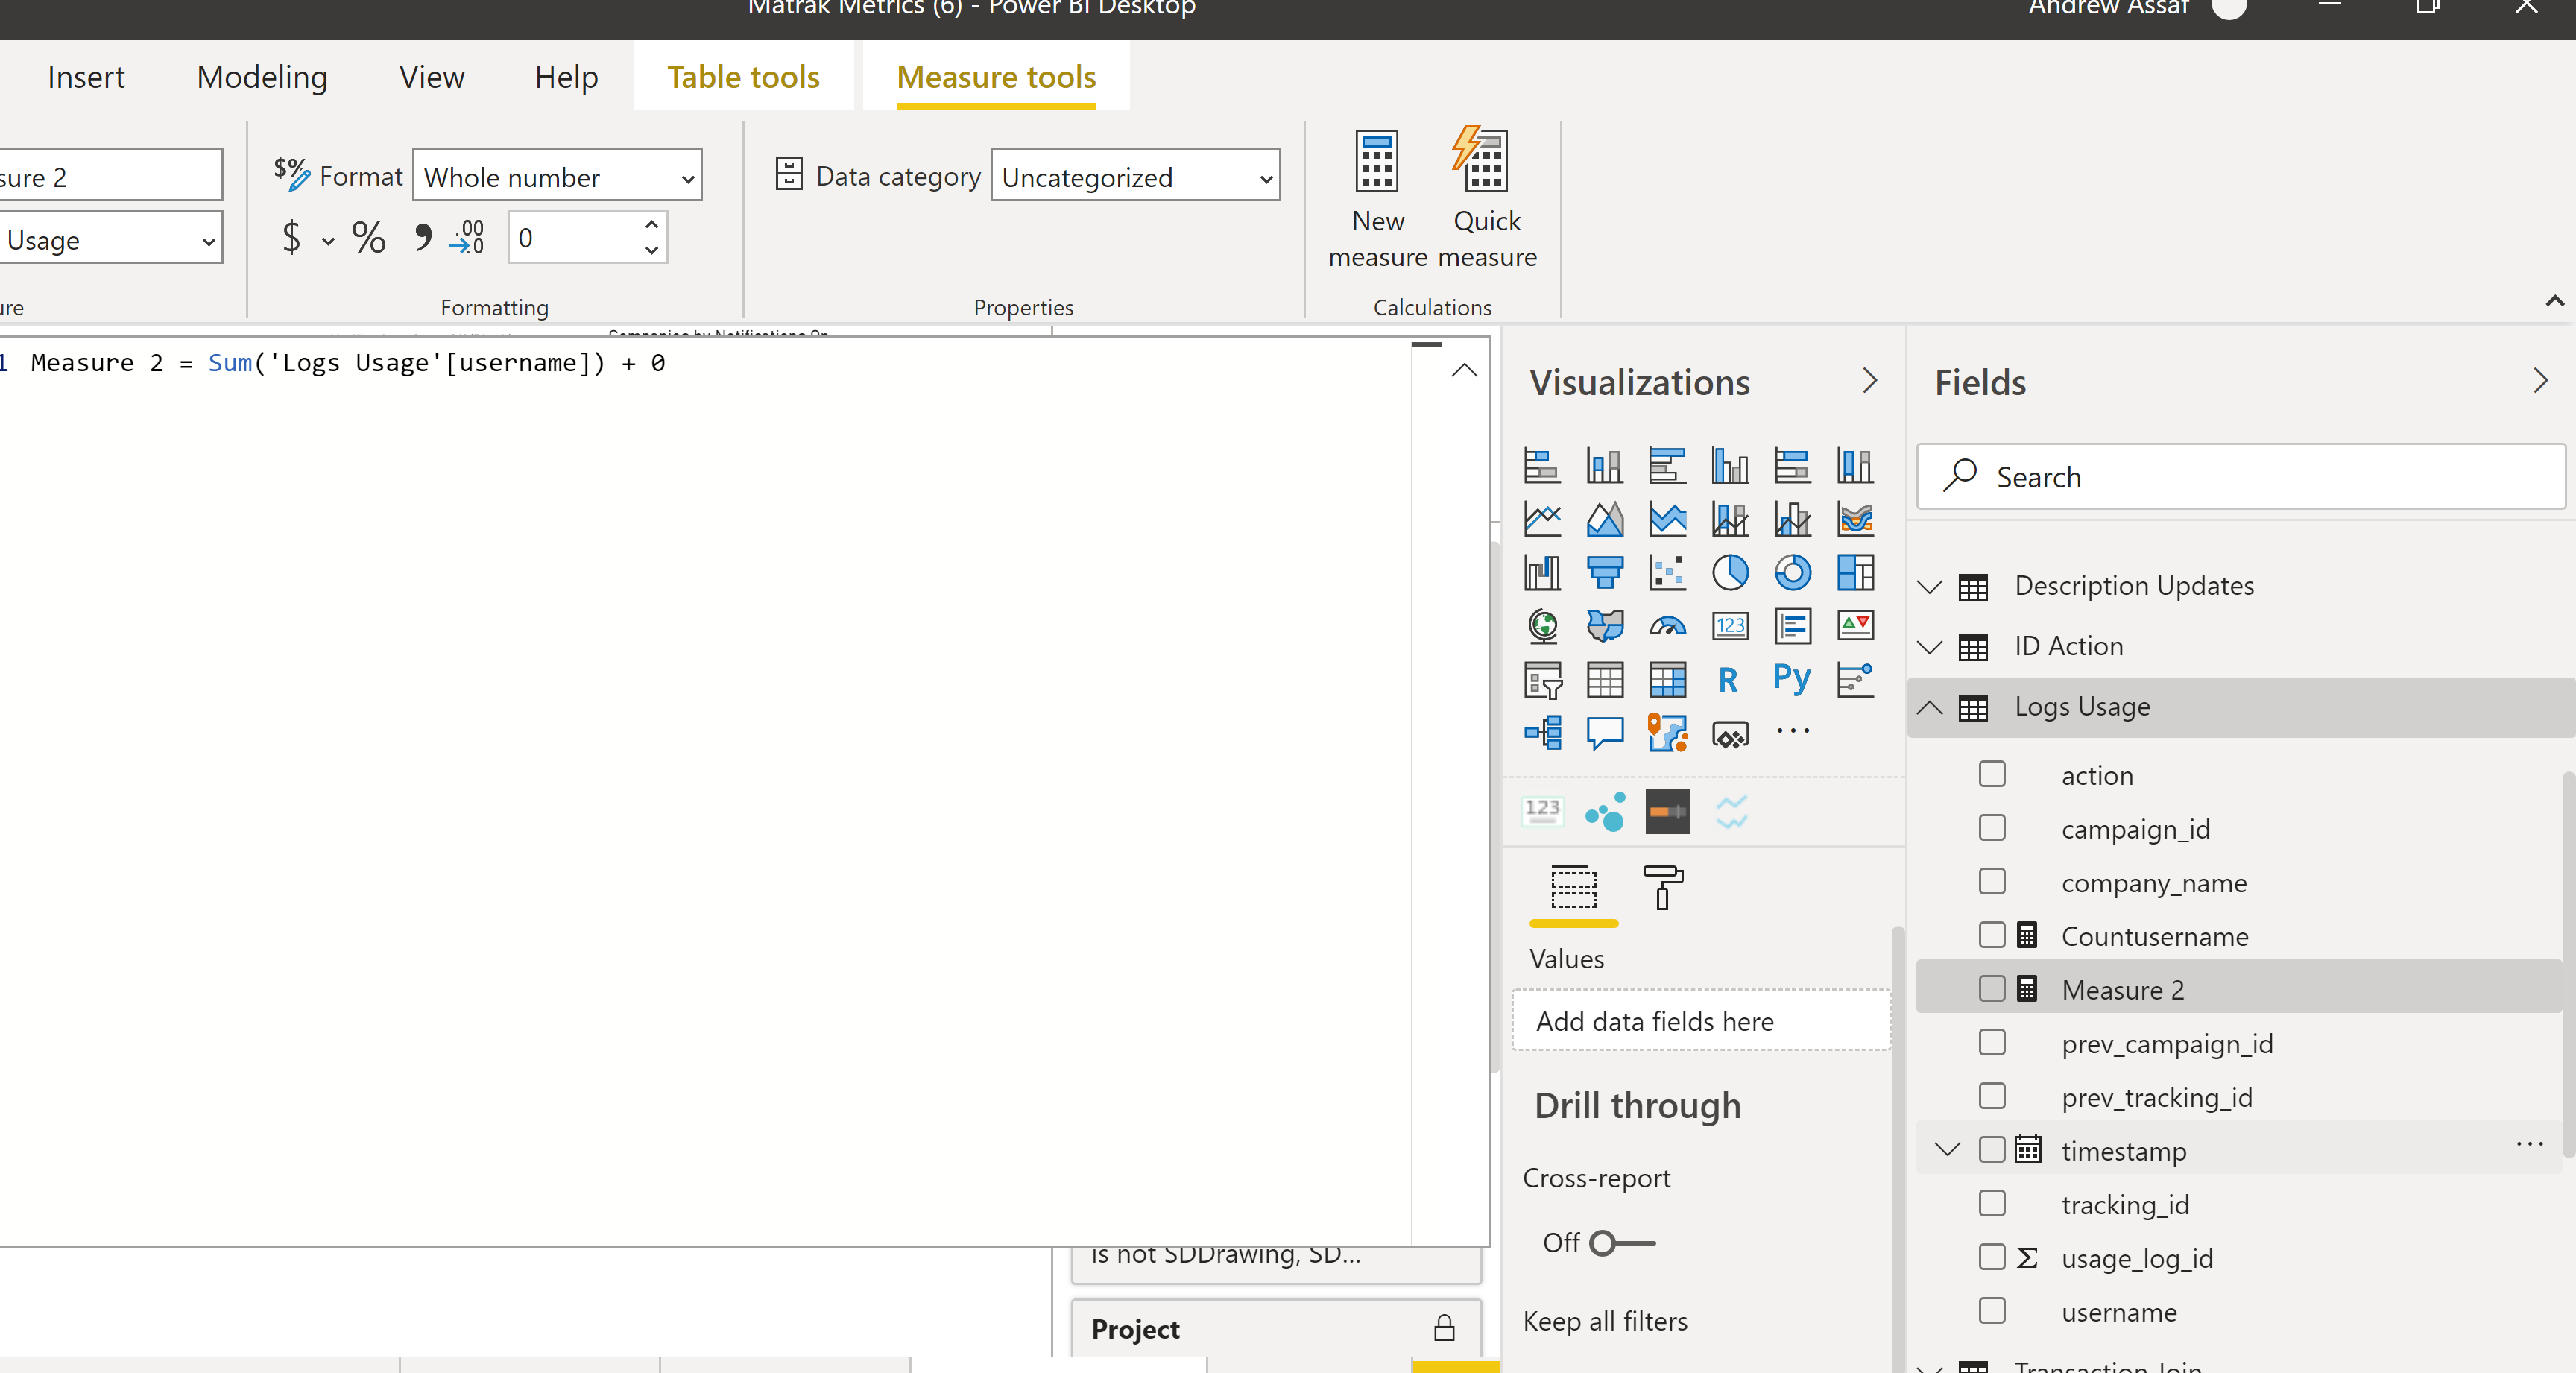Pick the filled map visualization
This screenshot has height=1373, width=2576.
1605,627
